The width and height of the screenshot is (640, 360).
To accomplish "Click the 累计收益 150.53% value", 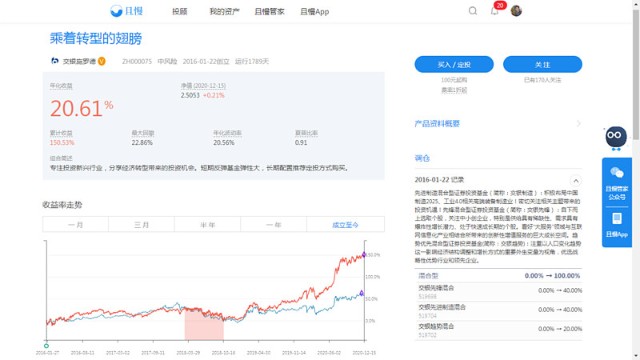I will coord(62,143).
